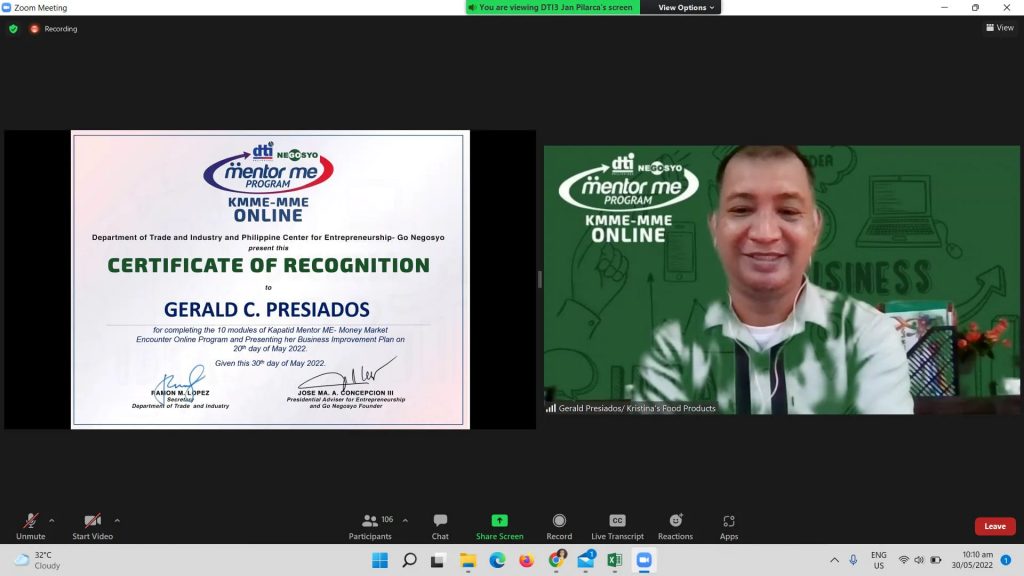The image size is (1024, 576).
Task: Select Gerald Presiados video tile
Action: [x=781, y=280]
